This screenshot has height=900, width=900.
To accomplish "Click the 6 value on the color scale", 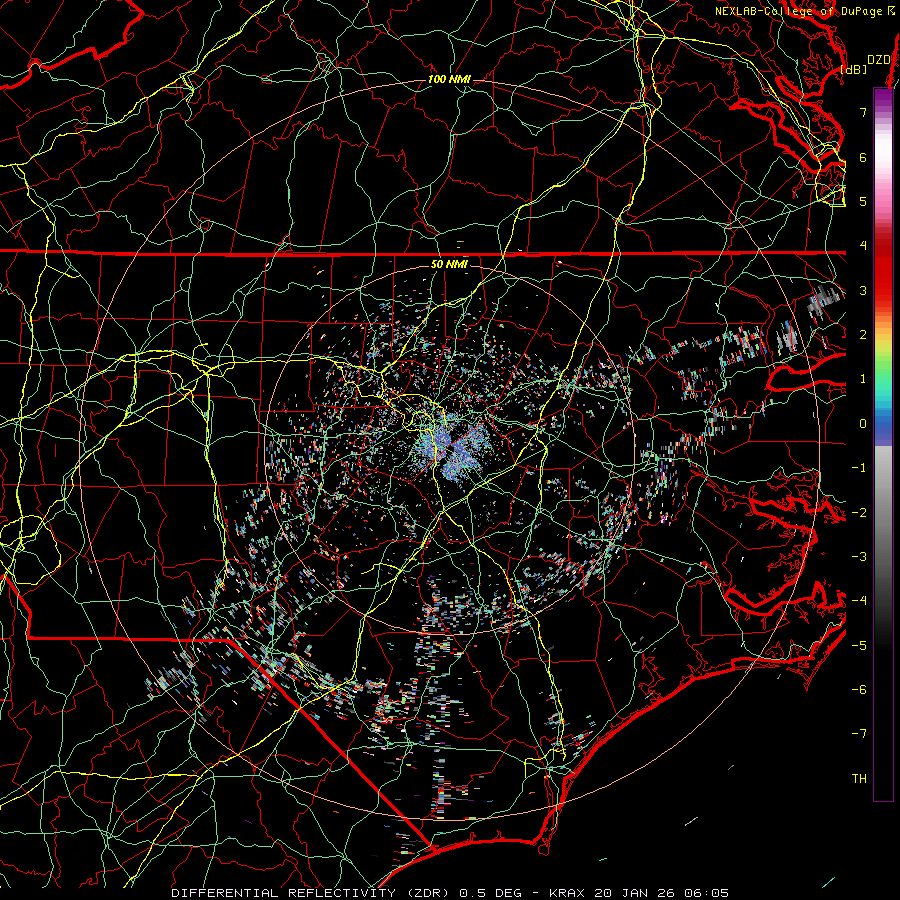I will [863, 157].
